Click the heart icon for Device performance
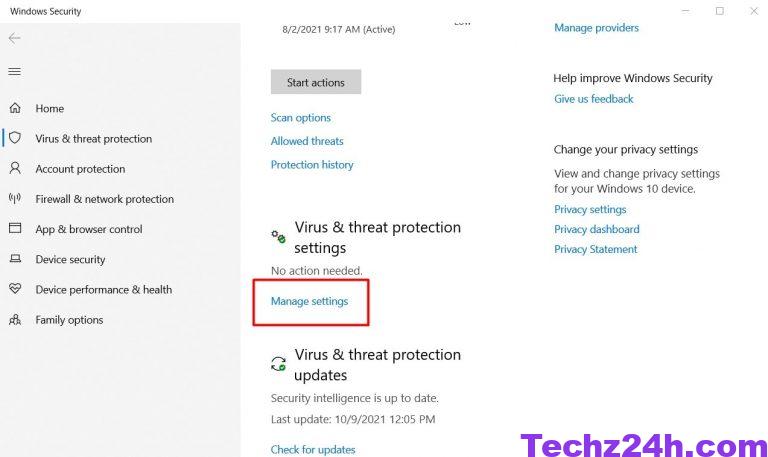768x457 pixels. pyautogui.click(x=15, y=289)
